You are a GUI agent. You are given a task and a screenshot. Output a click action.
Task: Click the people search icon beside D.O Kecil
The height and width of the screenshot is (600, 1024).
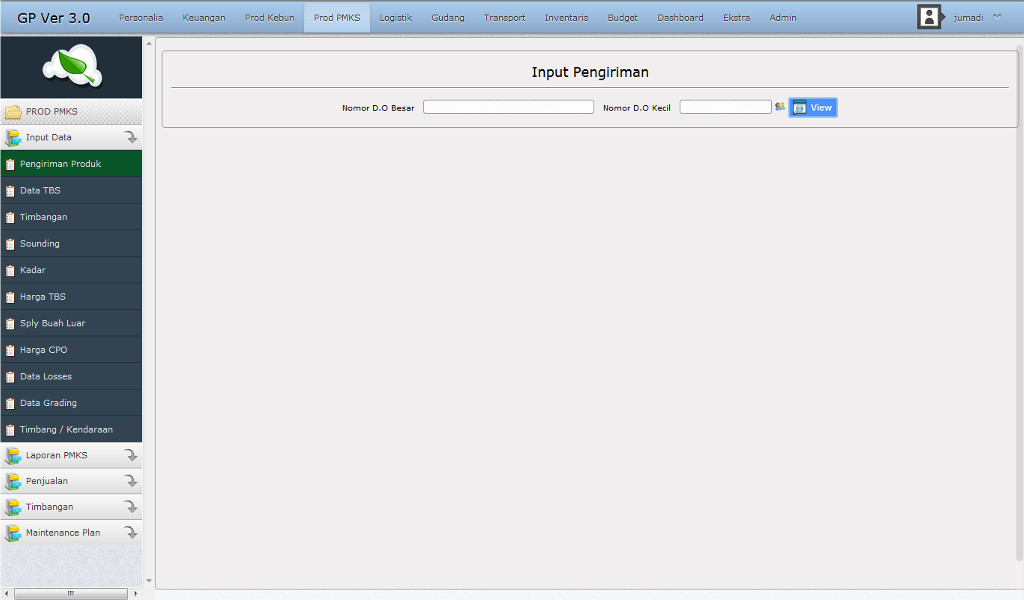[780, 106]
